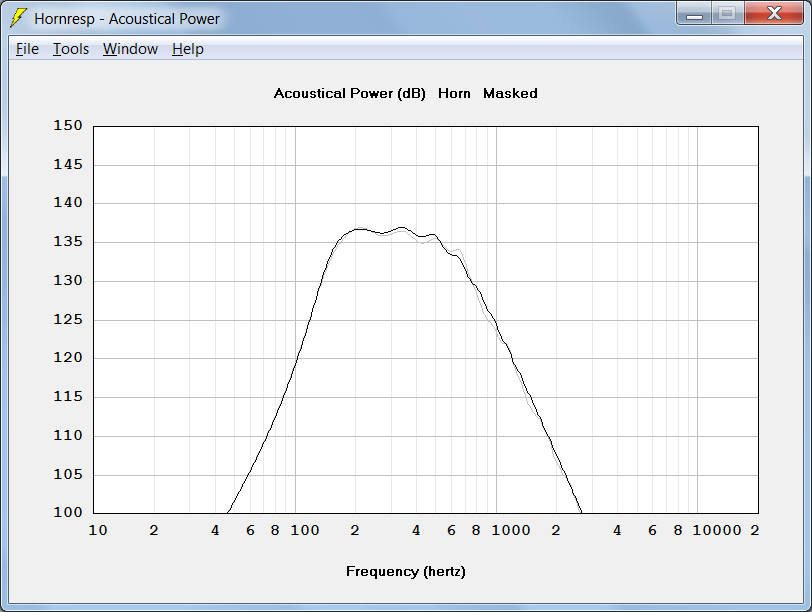Click the 10 frequency axis label

tap(98, 530)
